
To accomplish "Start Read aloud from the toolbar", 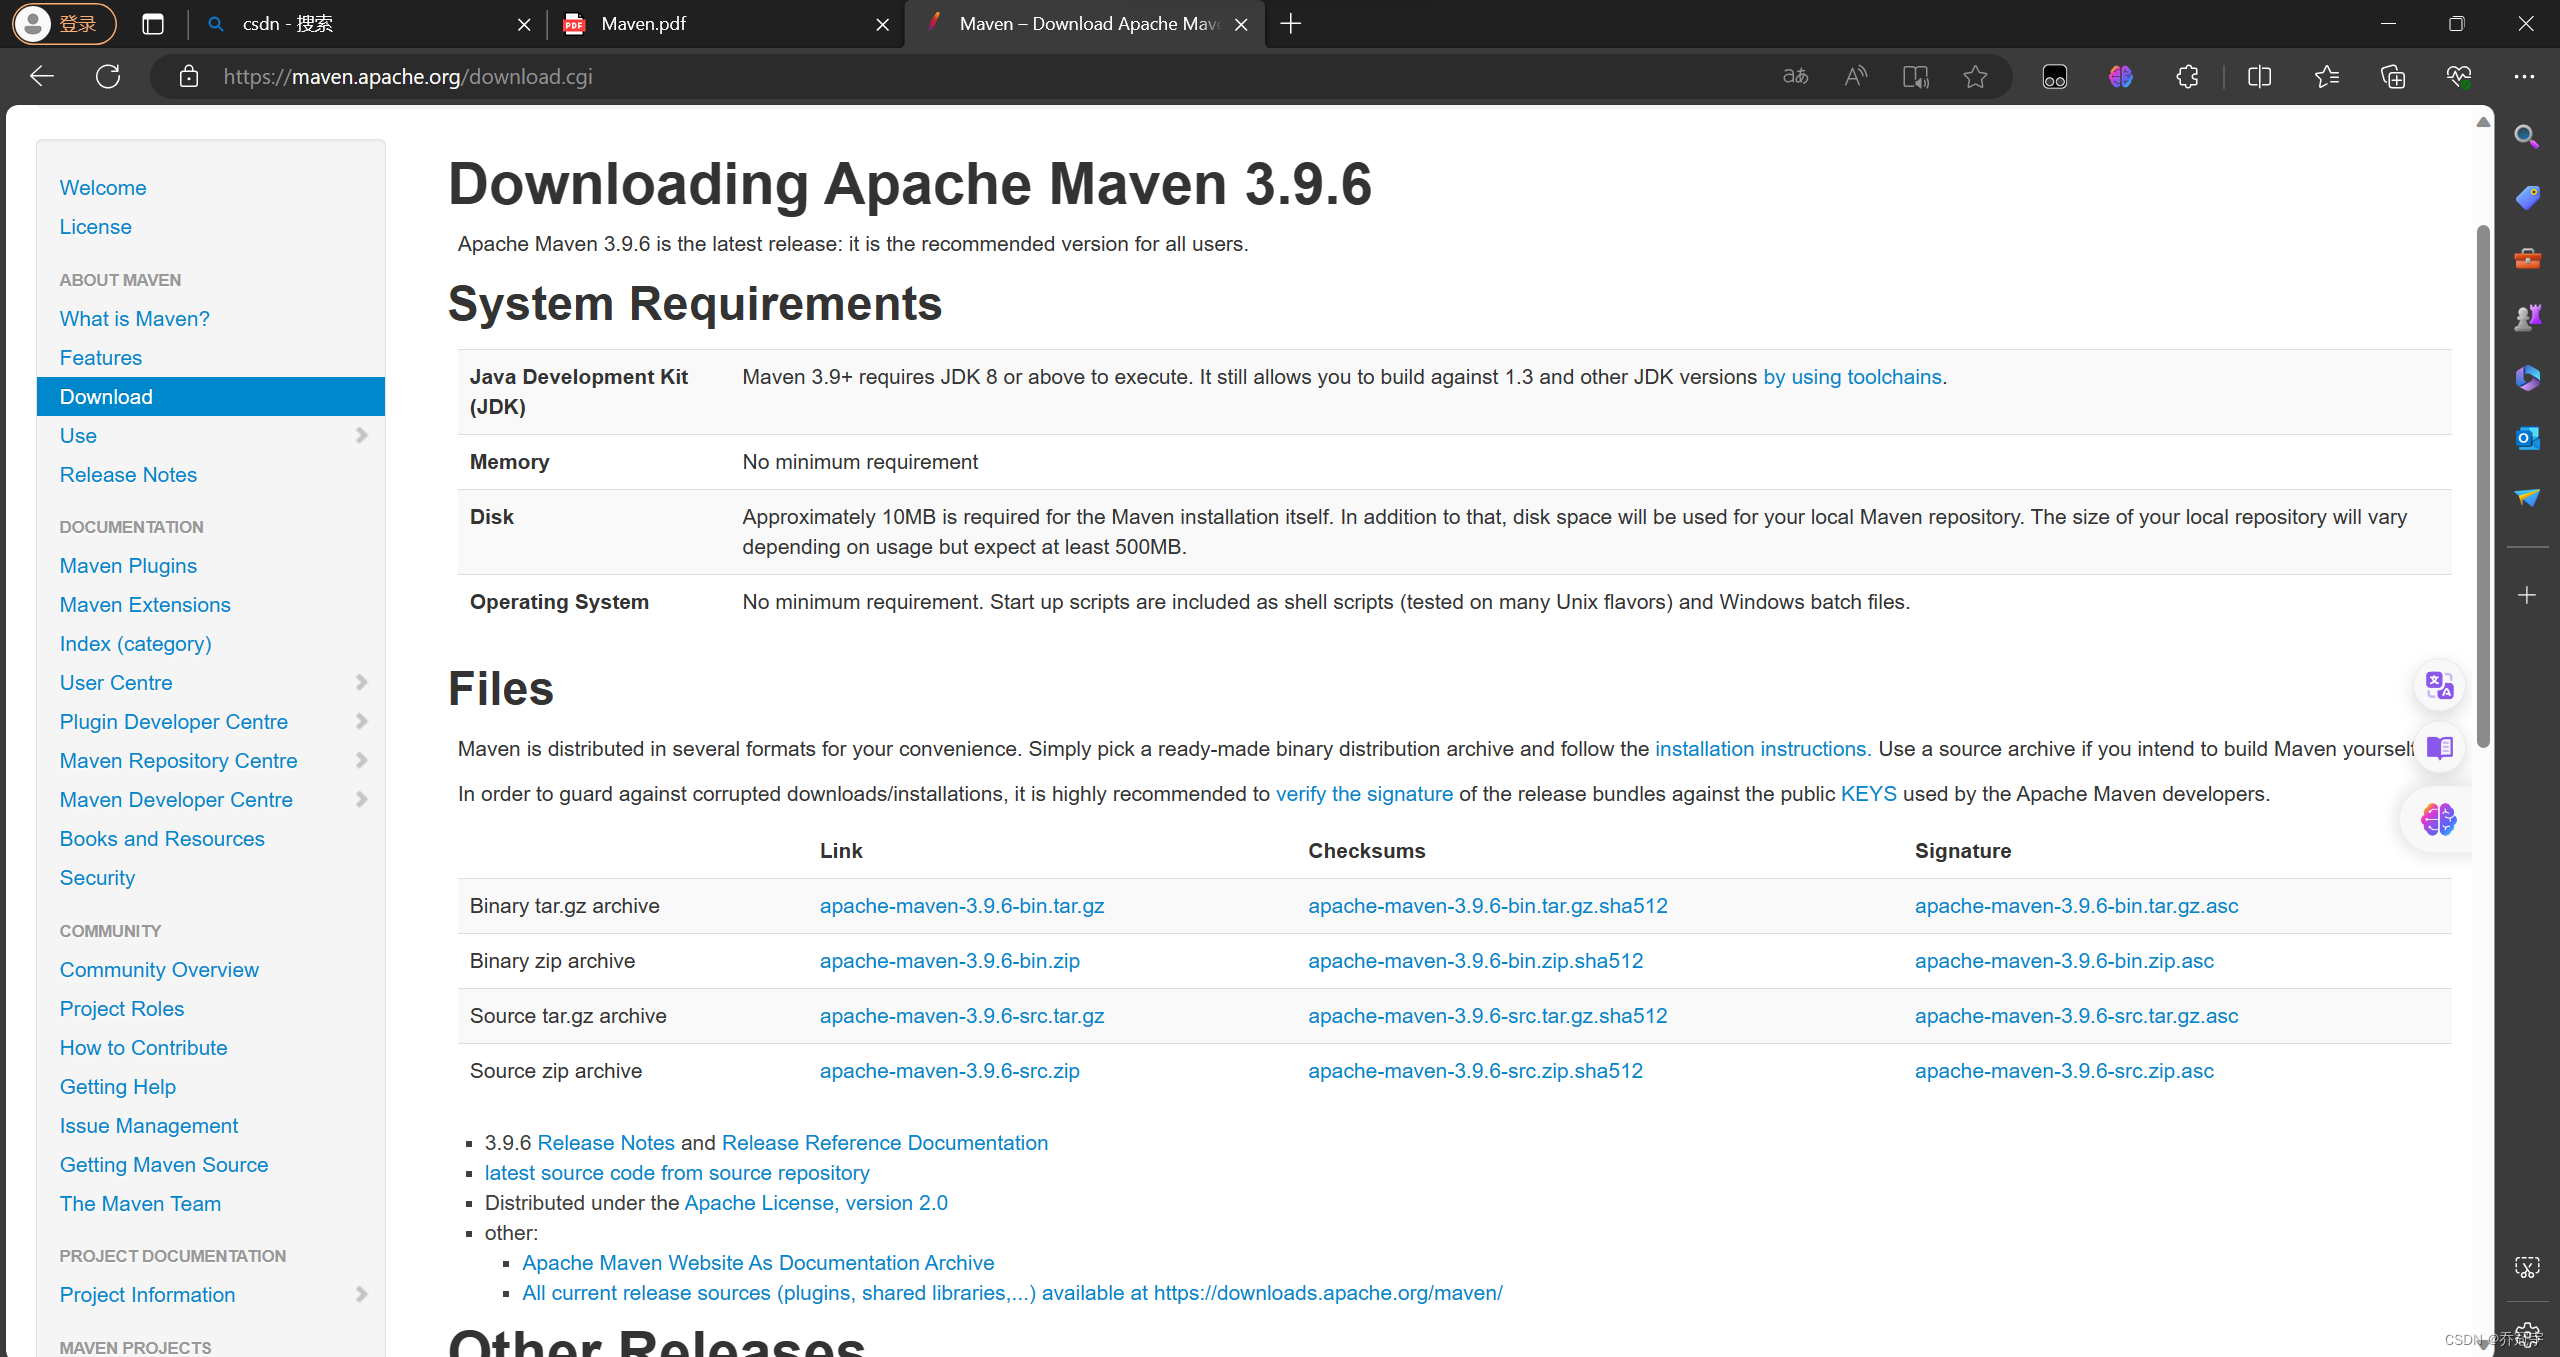I will pos(1856,76).
